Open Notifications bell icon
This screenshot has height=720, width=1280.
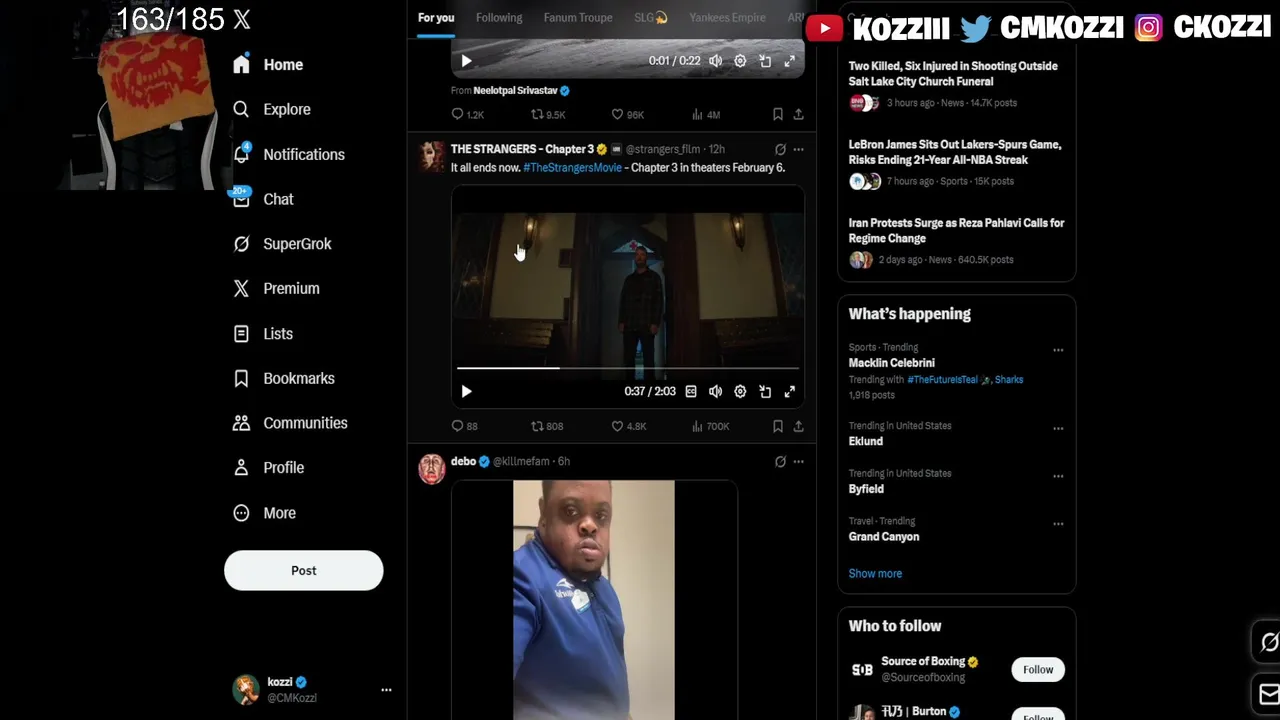pyautogui.click(x=241, y=154)
